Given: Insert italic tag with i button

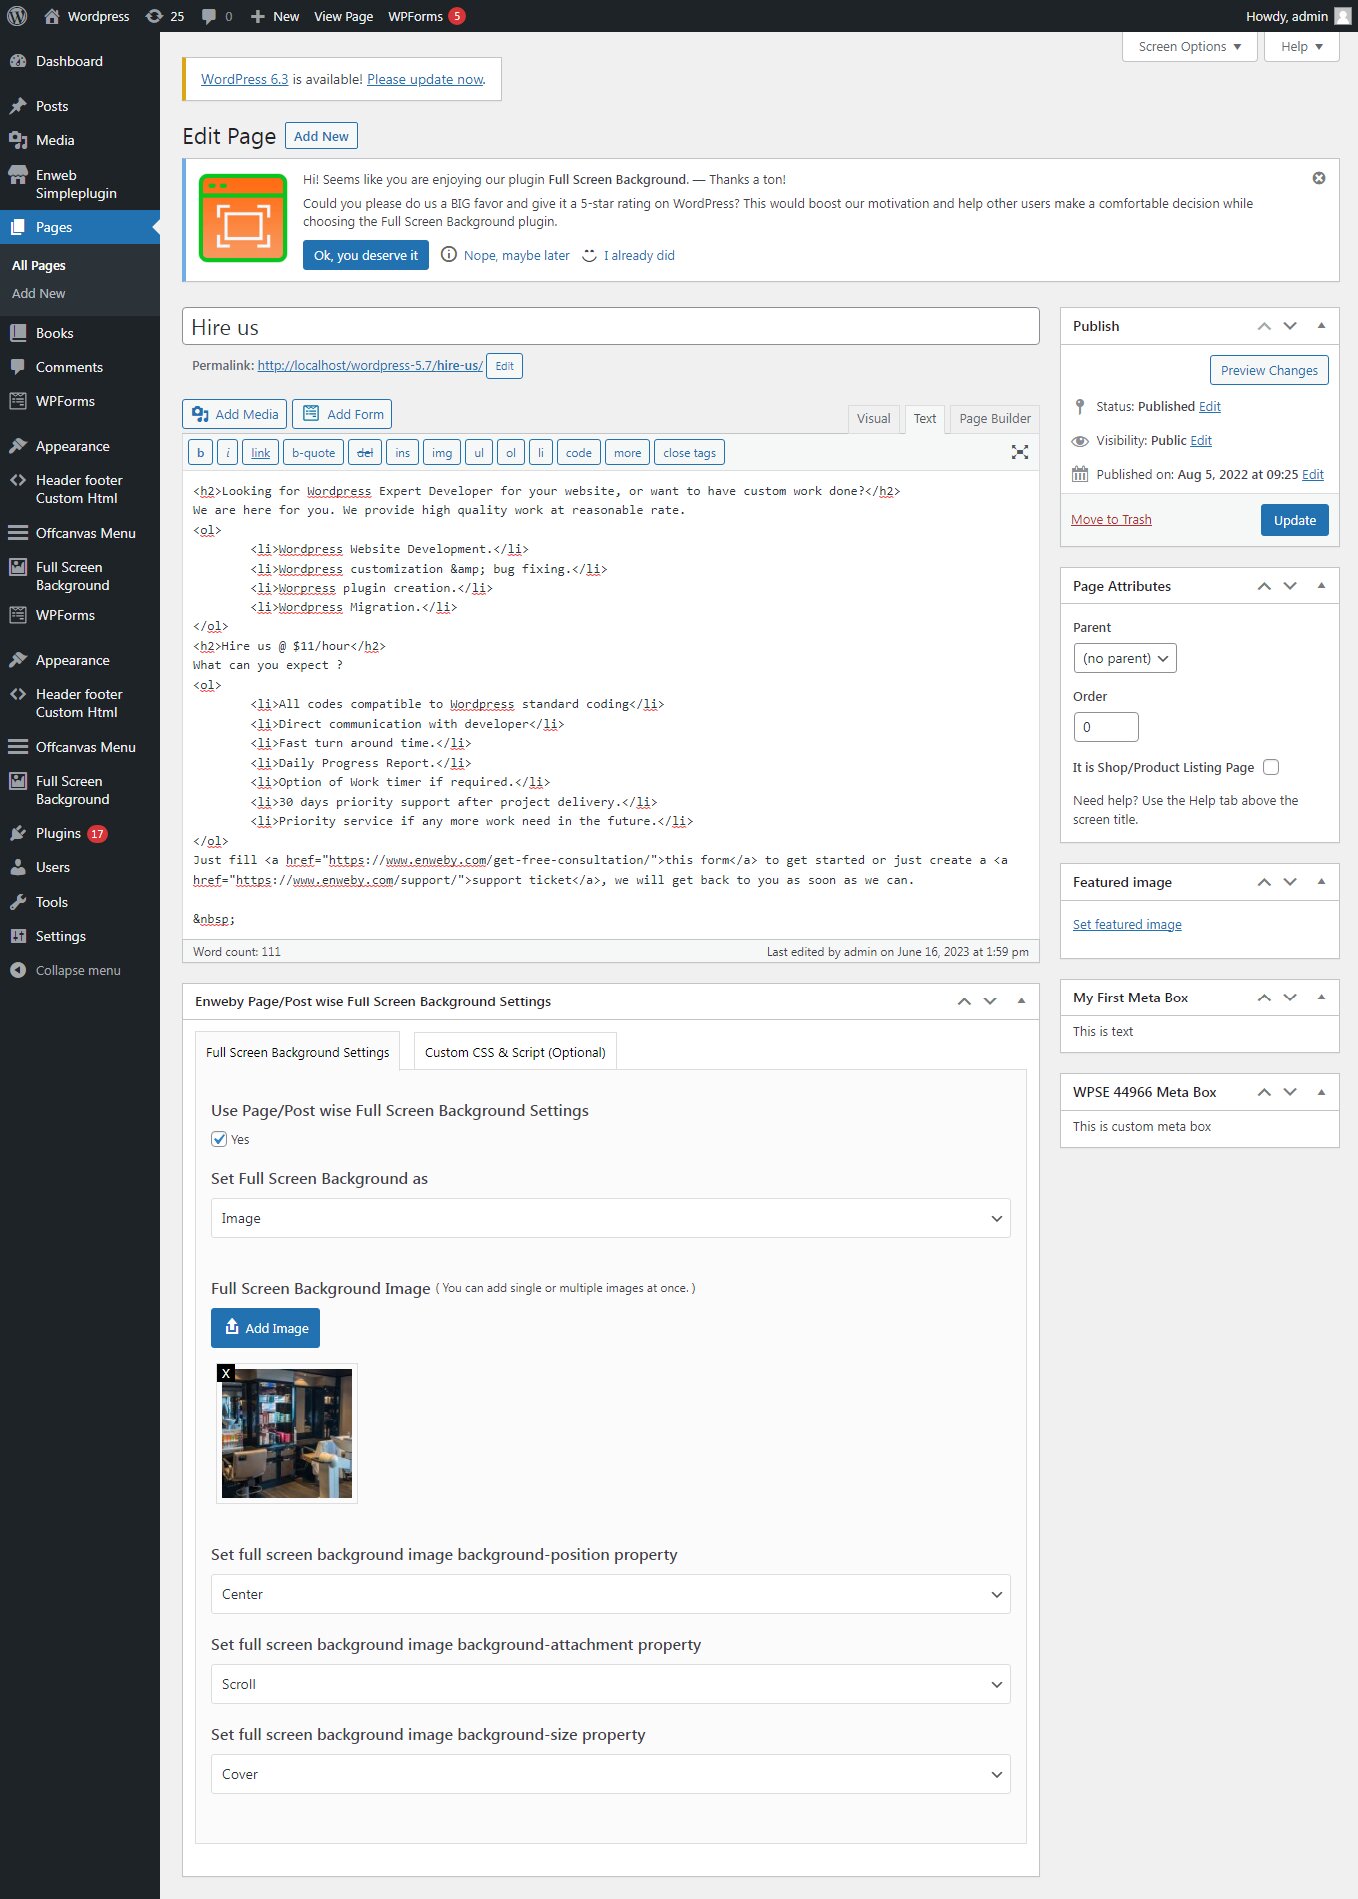Looking at the screenshot, I should click(x=228, y=453).
